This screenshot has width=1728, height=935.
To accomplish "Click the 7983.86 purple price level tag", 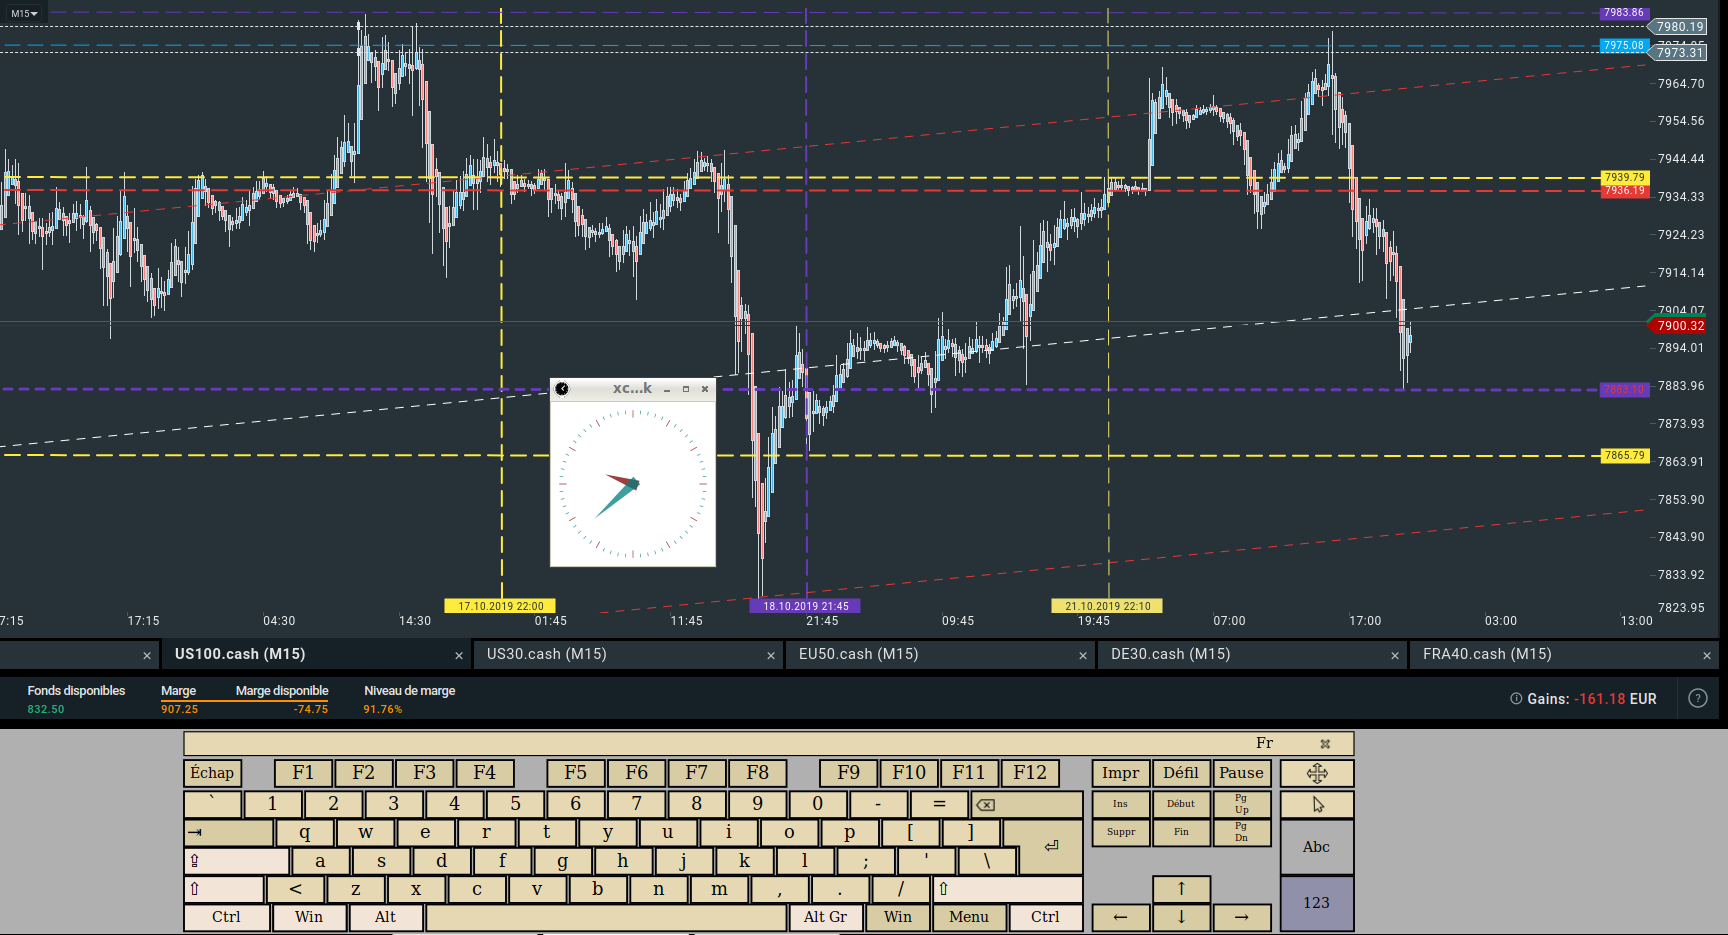I will click(x=1624, y=13).
